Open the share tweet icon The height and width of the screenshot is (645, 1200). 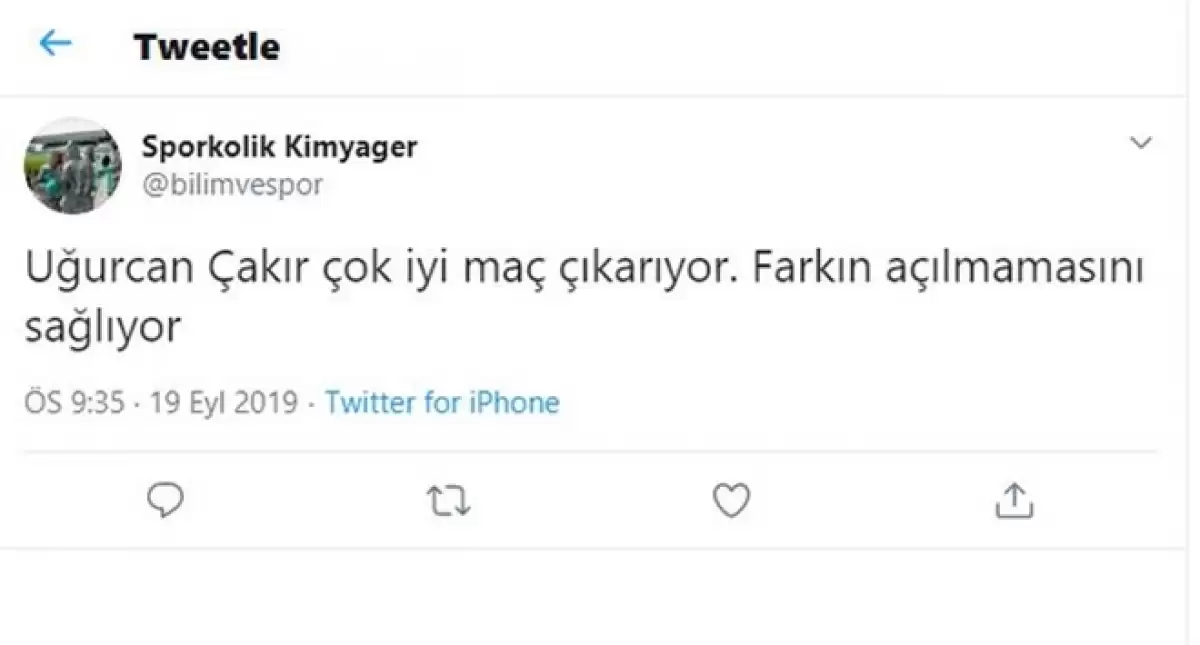click(1014, 500)
